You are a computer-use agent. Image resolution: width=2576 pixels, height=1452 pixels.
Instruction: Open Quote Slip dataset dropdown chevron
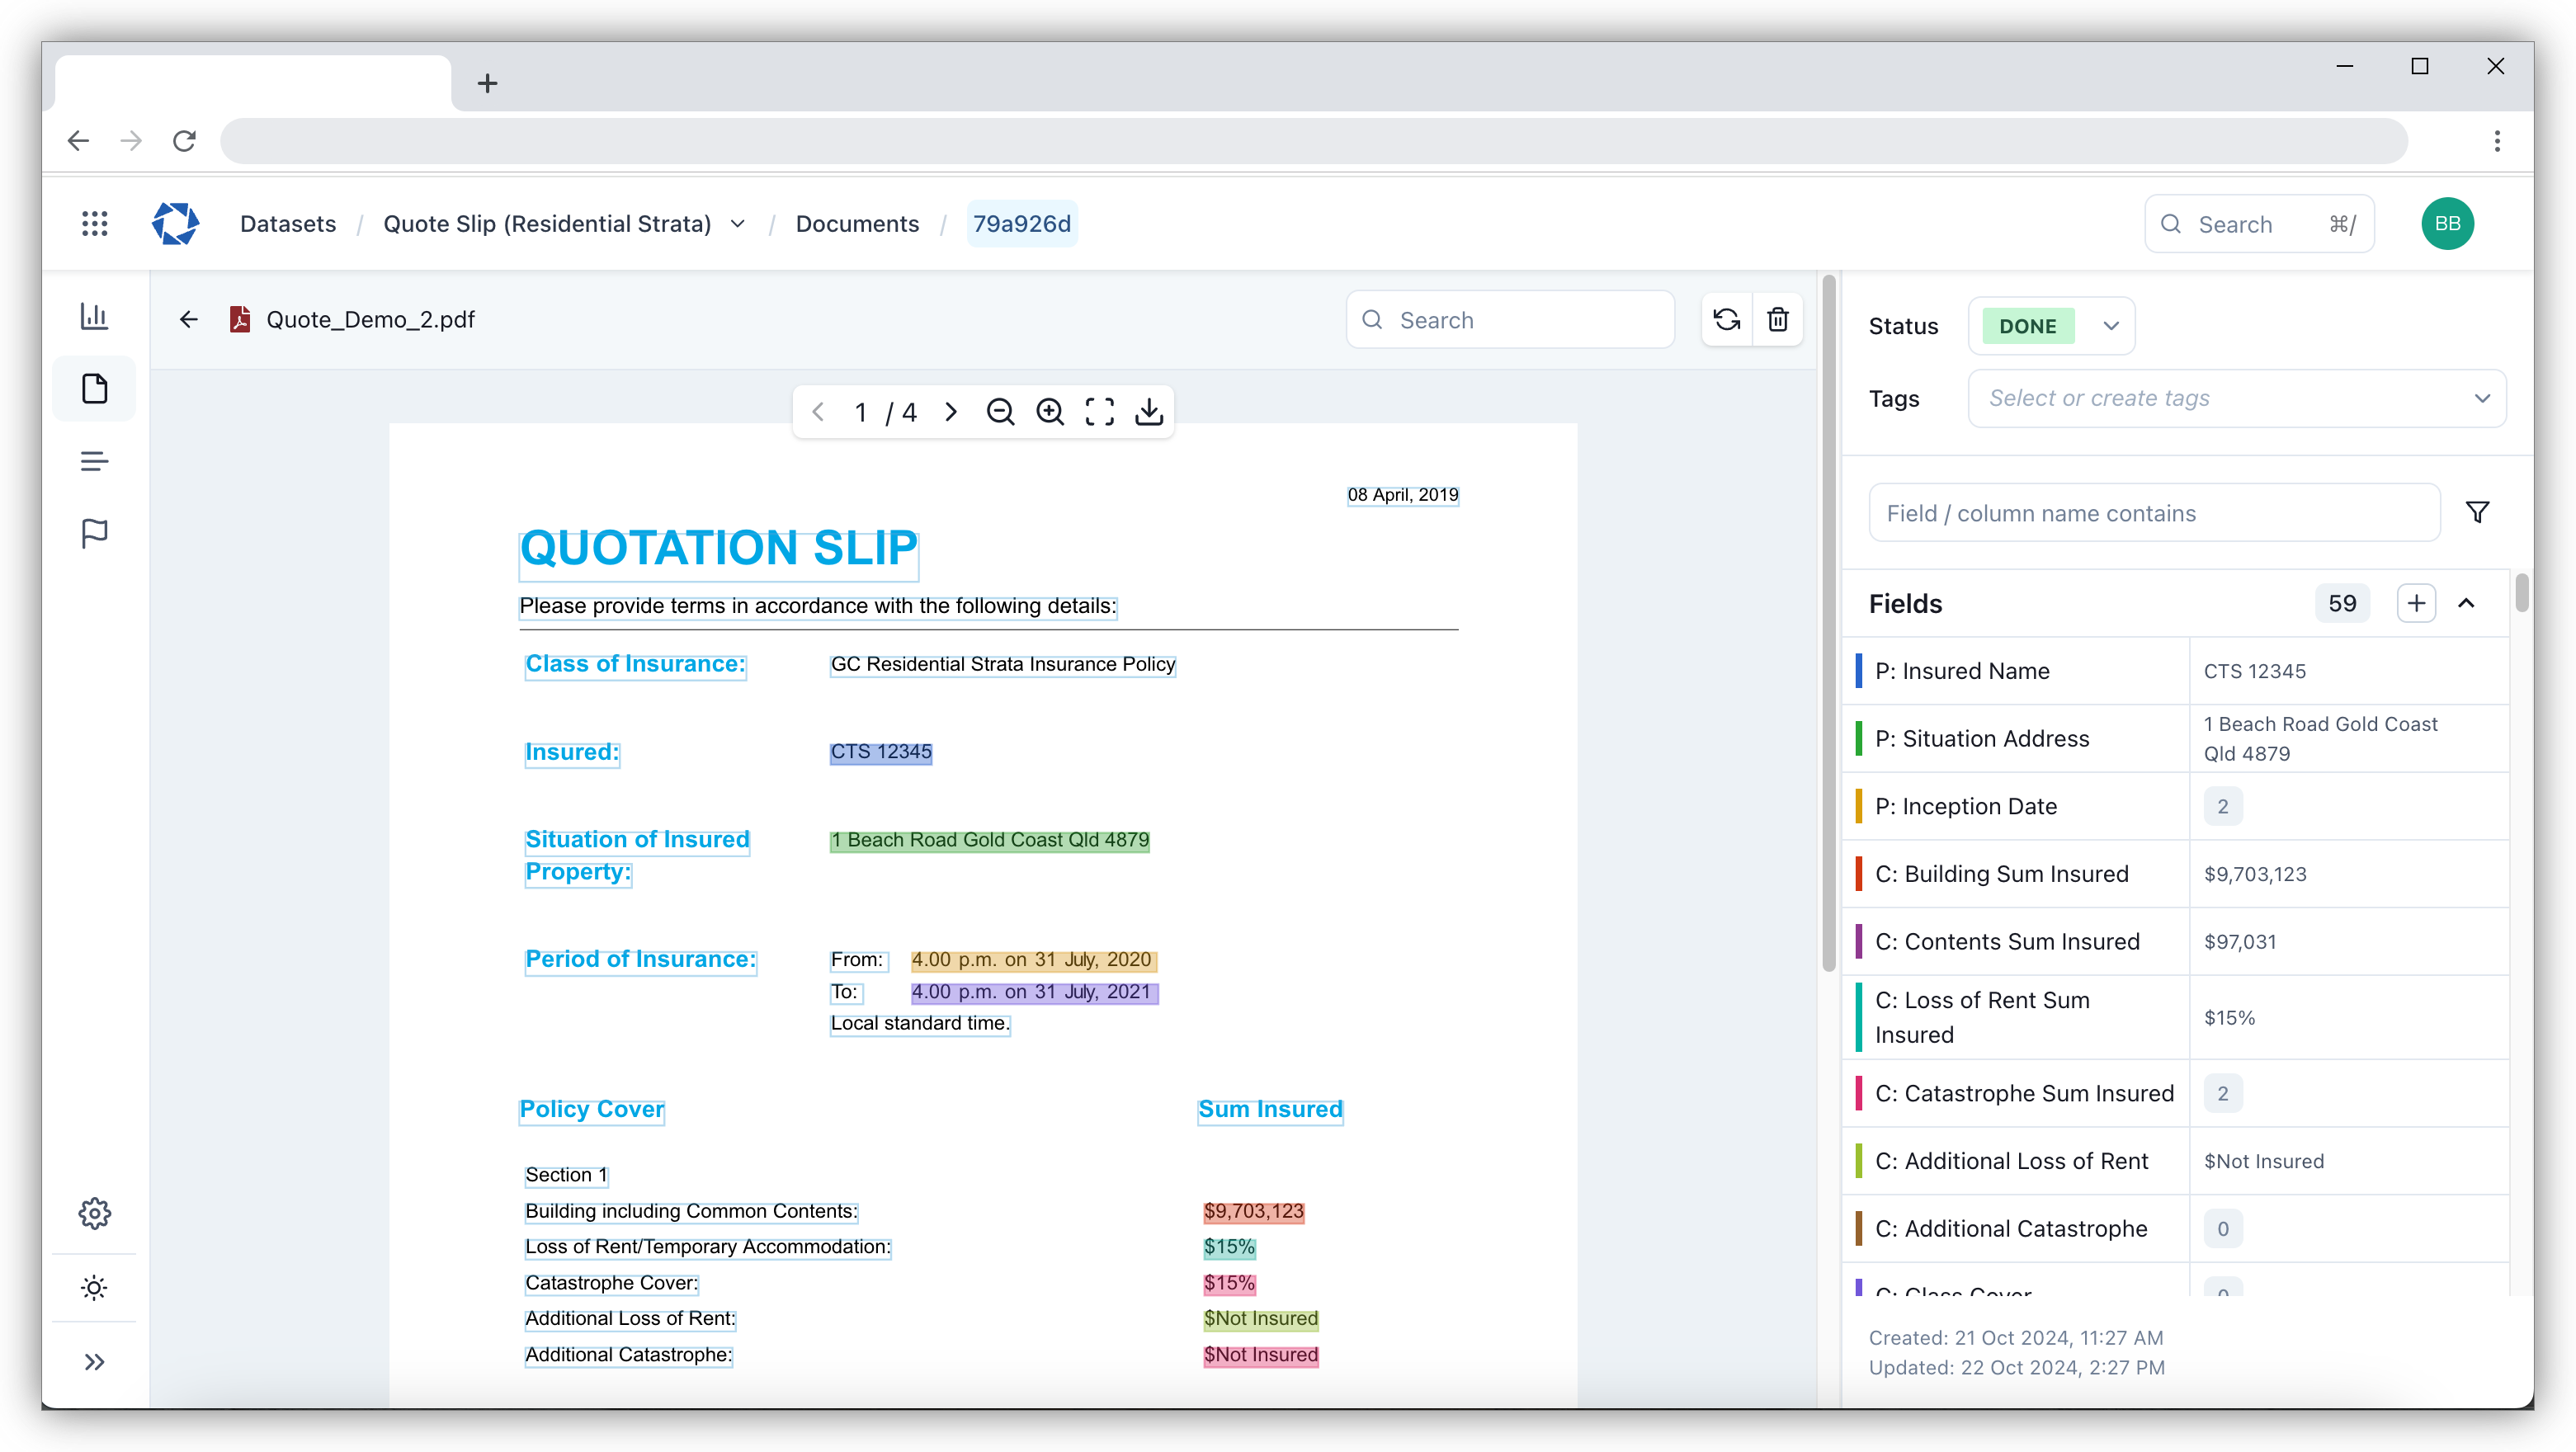tap(738, 224)
